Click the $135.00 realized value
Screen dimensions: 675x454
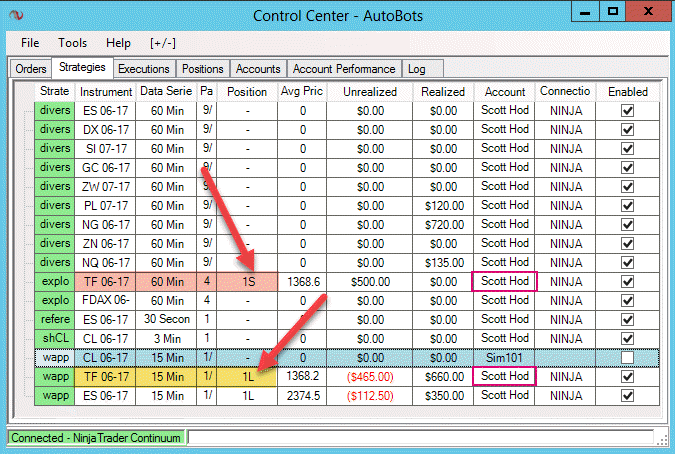tap(443, 263)
